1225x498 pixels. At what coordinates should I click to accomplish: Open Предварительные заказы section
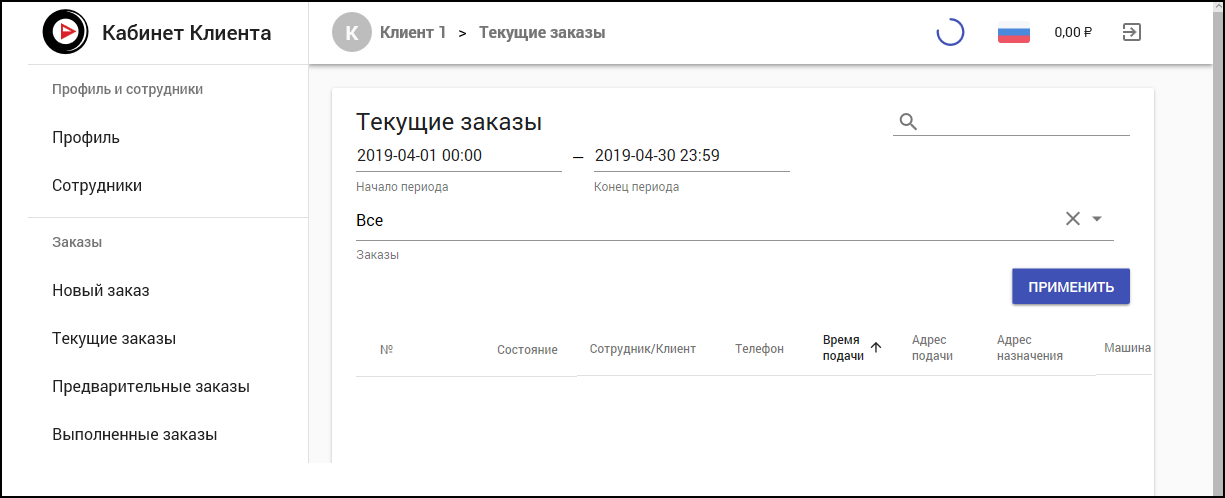point(151,387)
